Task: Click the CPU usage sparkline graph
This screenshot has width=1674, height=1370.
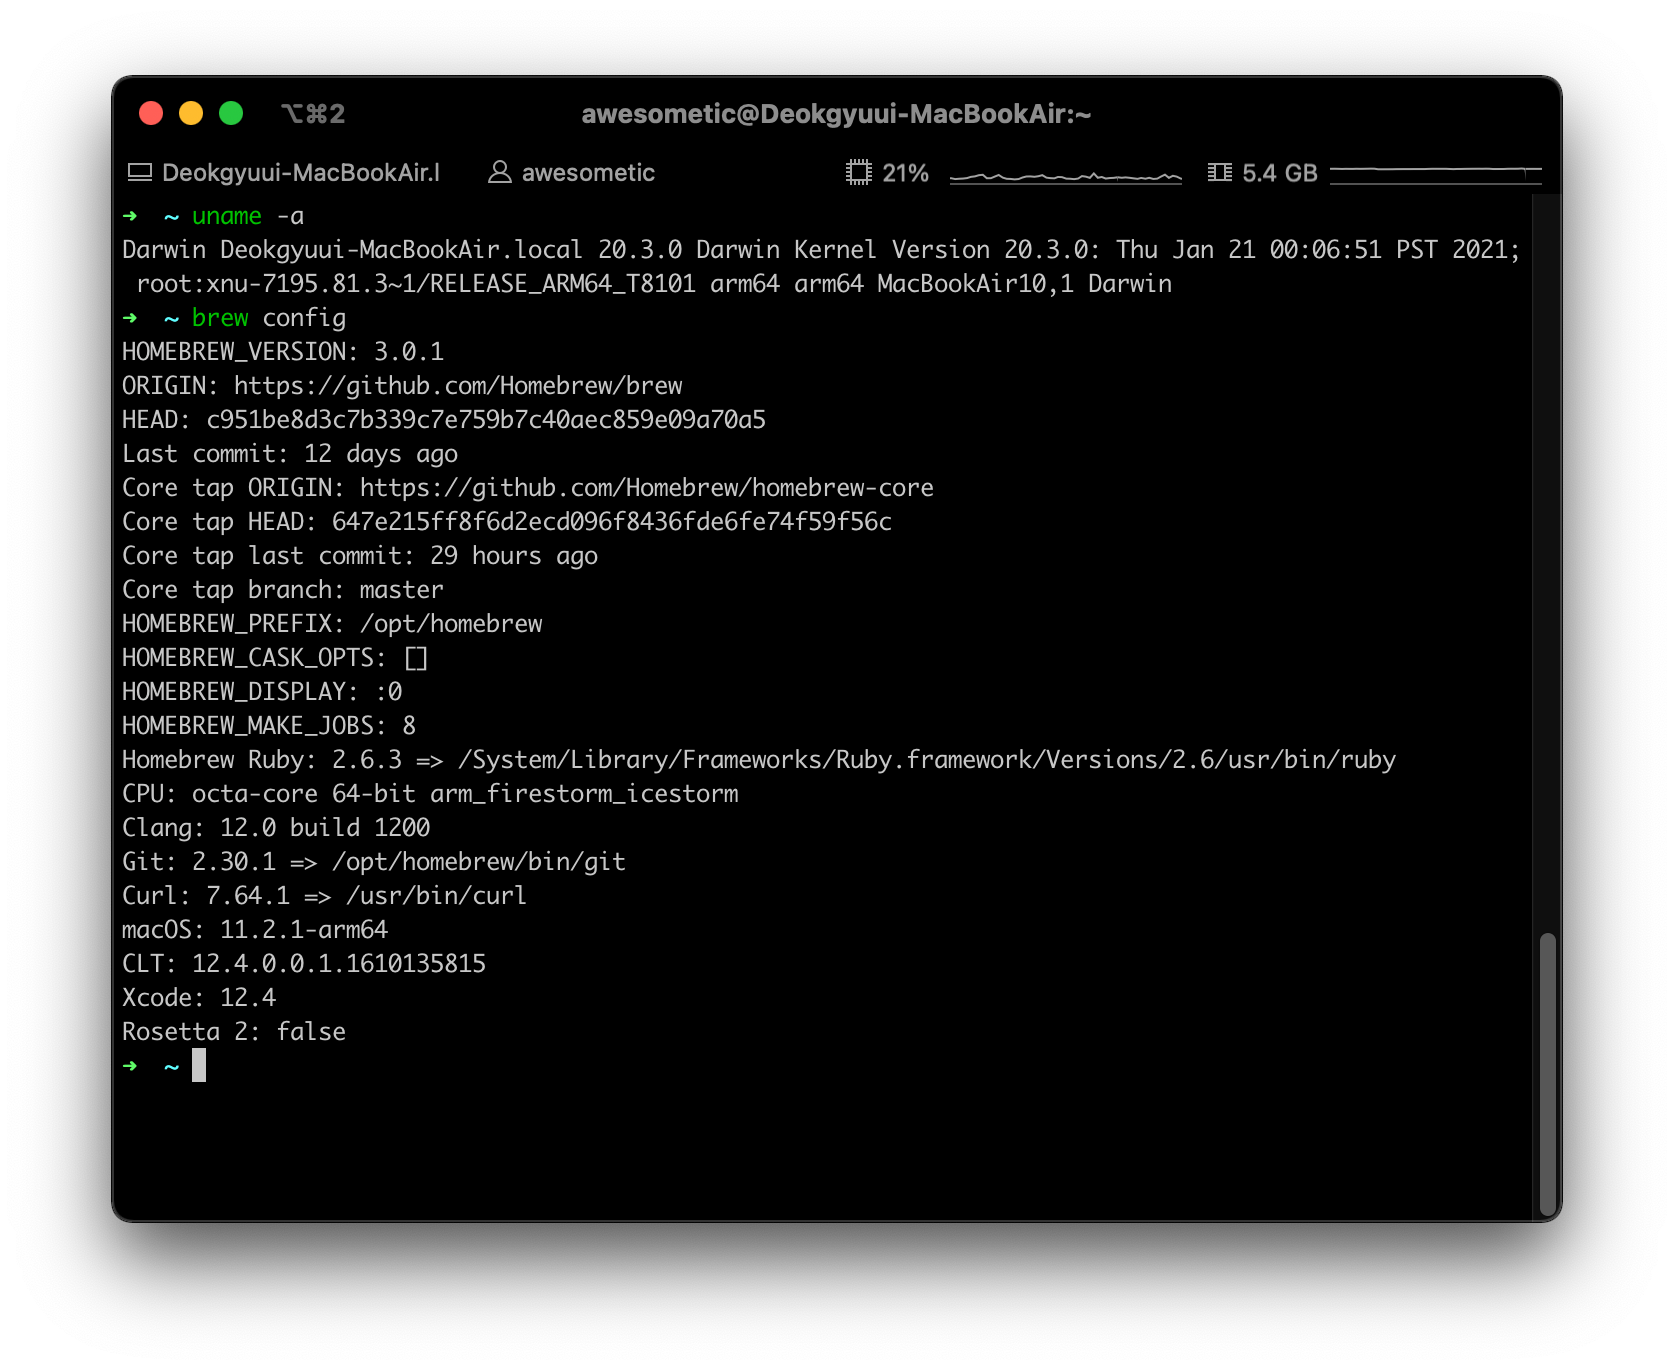Action: click(x=1066, y=176)
